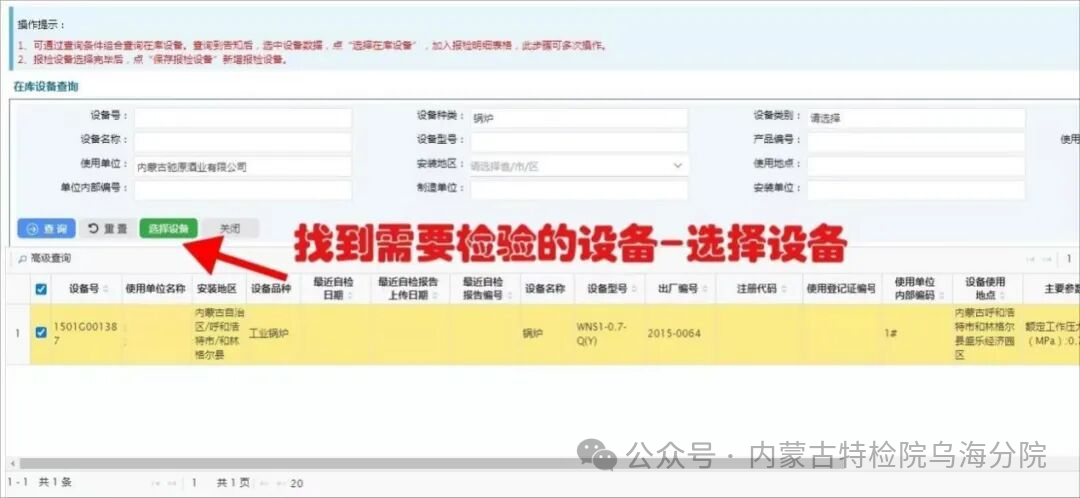Sort by 最近自检报告编号 column header
Screen dimensions: 1080x498
click(485, 289)
